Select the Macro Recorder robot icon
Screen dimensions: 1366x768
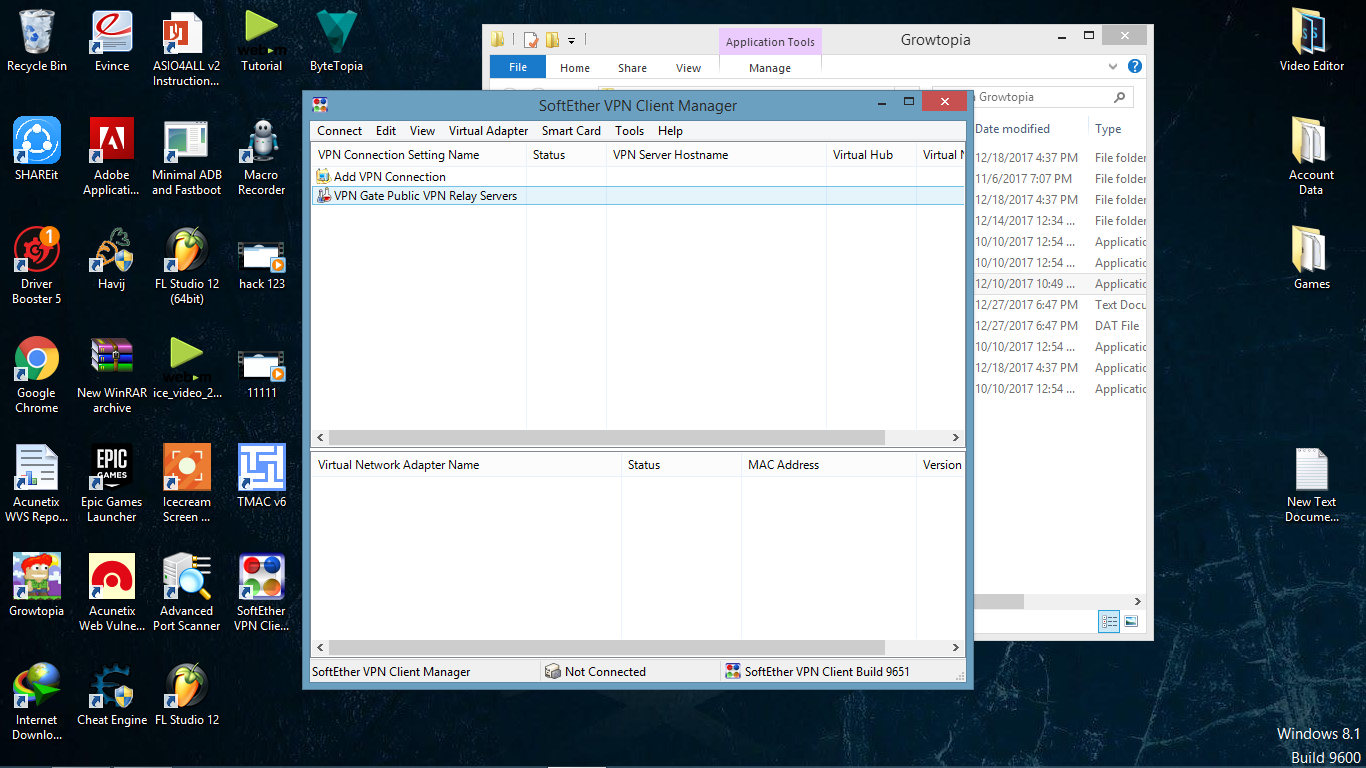pyautogui.click(x=261, y=157)
